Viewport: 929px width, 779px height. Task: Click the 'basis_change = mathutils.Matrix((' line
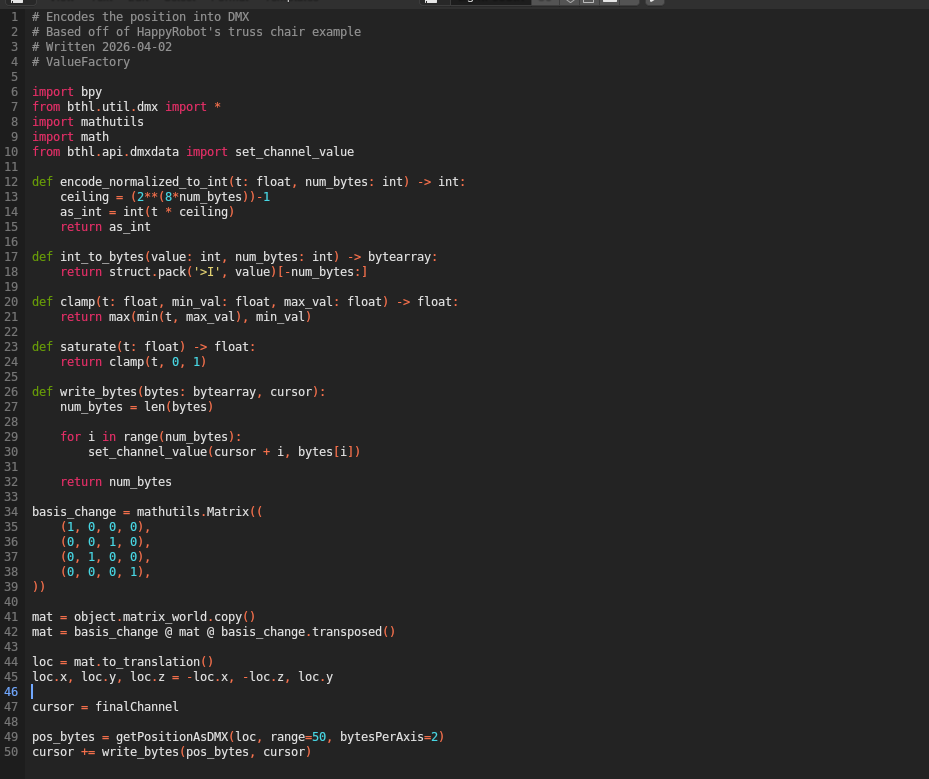click(x=148, y=512)
